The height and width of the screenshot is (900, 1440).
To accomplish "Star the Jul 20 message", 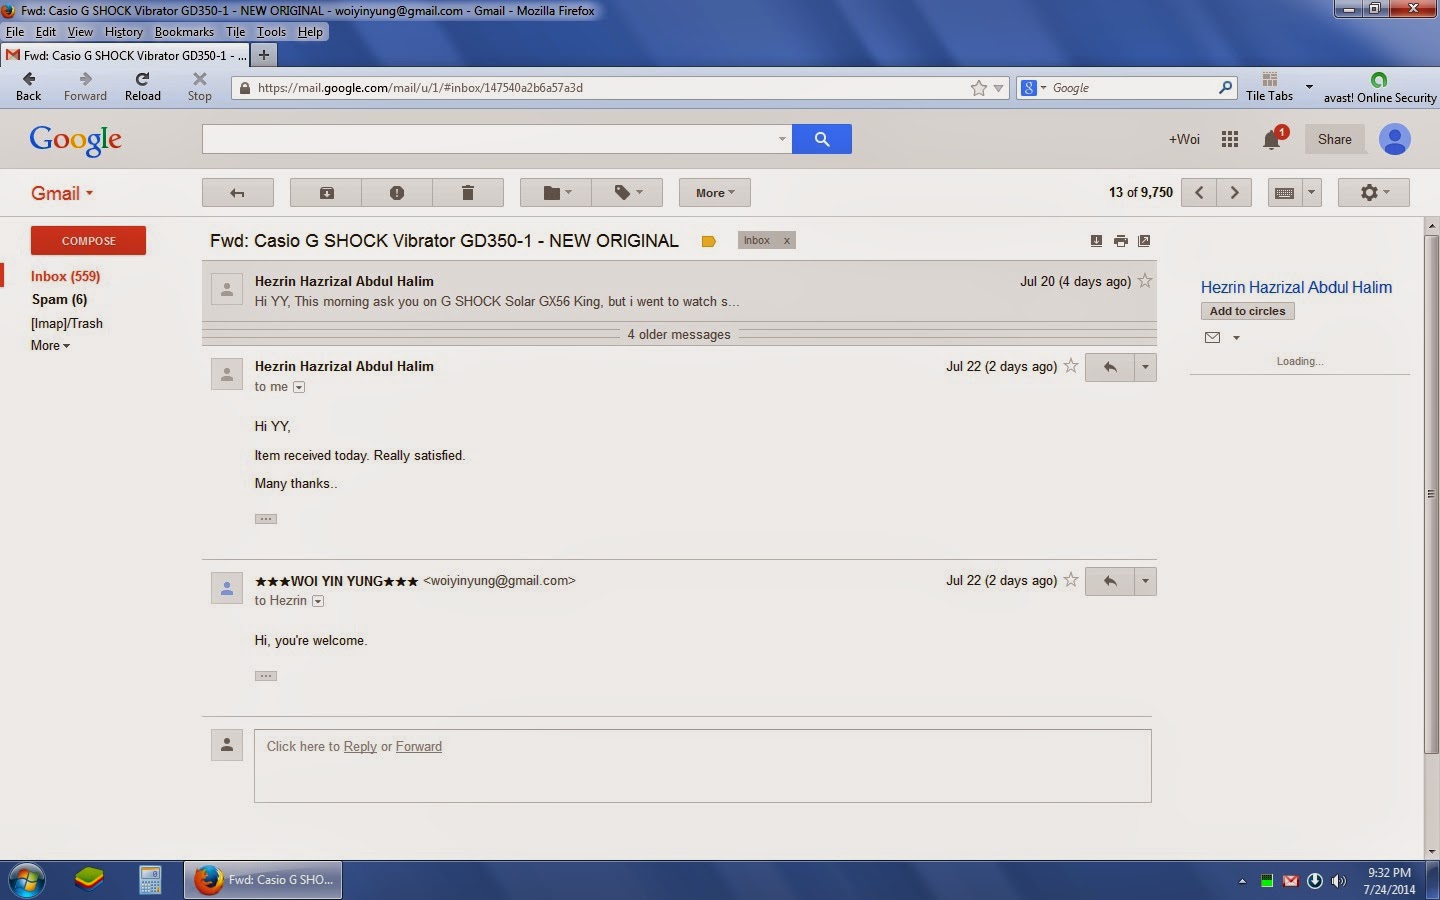I will [1145, 281].
